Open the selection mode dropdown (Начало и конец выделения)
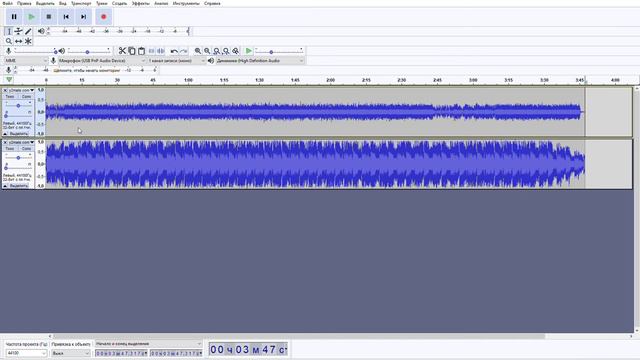 [x=149, y=344]
